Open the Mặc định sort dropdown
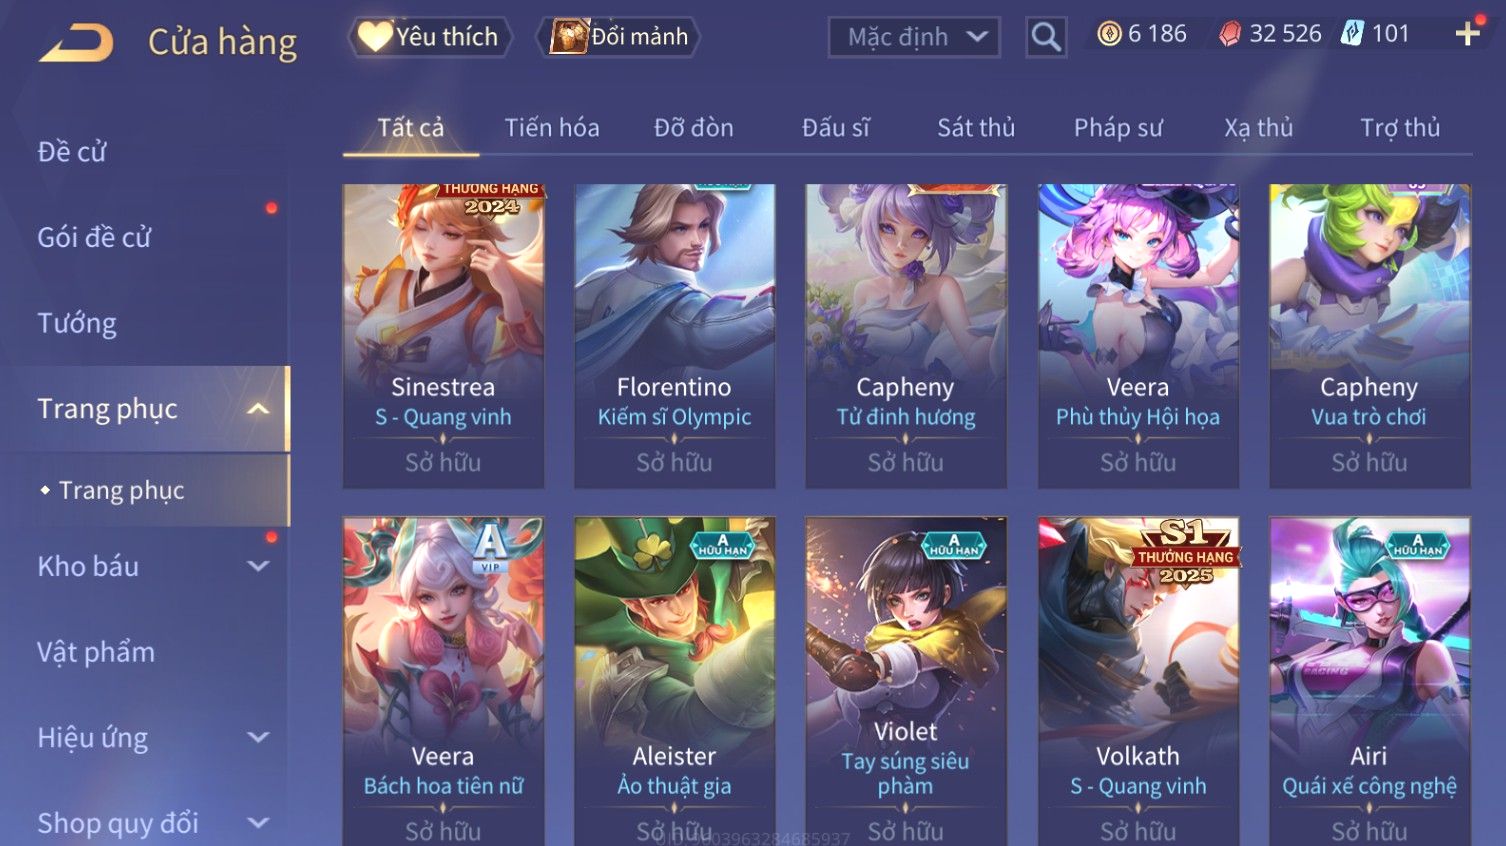The image size is (1506, 846). [x=914, y=38]
